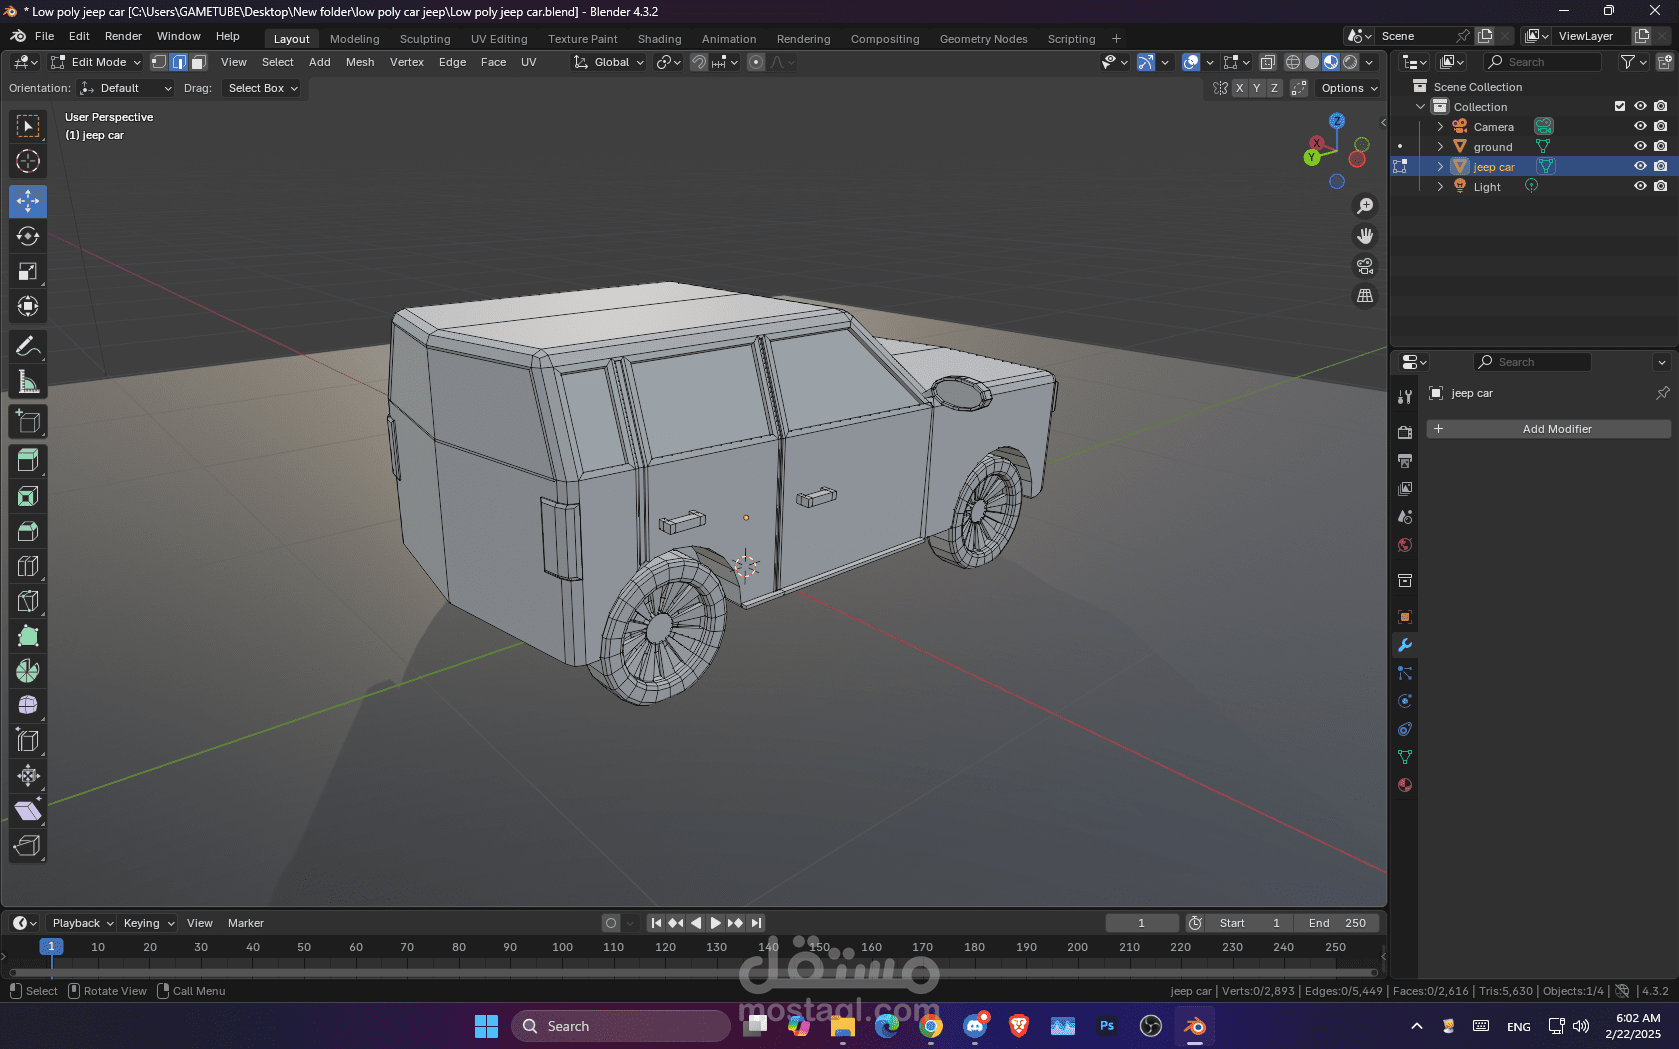Screen dimensions: 1679x1049
Task: Toggle Light object viewport visibility
Action: pos(1640,186)
